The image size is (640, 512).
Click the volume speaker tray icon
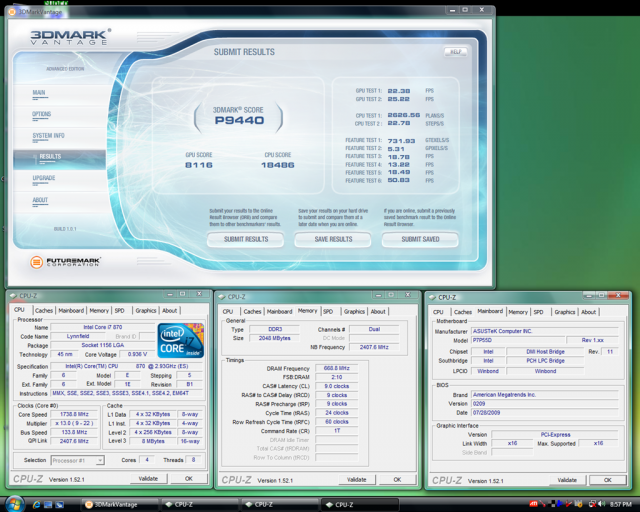pyautogui.click(x=601, y=504)
